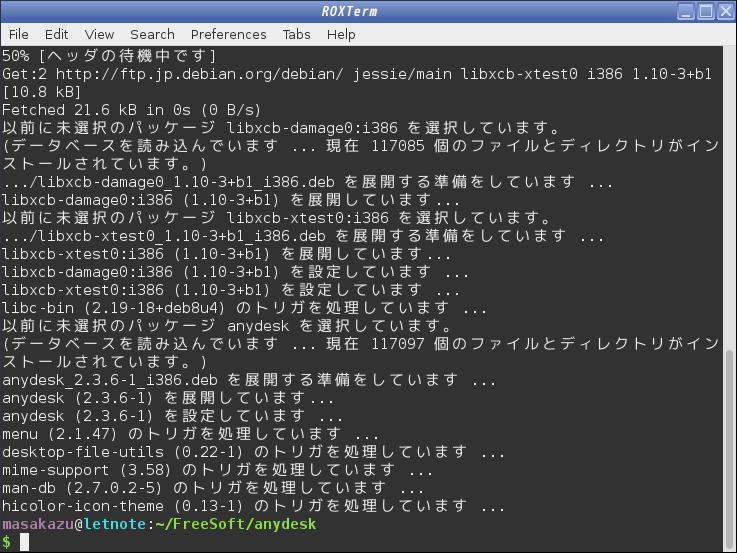The height and width of the screenshot is (553, 737).
Task: Click the 'mime-support (3.58)' line
Action: tap(218, 470)
